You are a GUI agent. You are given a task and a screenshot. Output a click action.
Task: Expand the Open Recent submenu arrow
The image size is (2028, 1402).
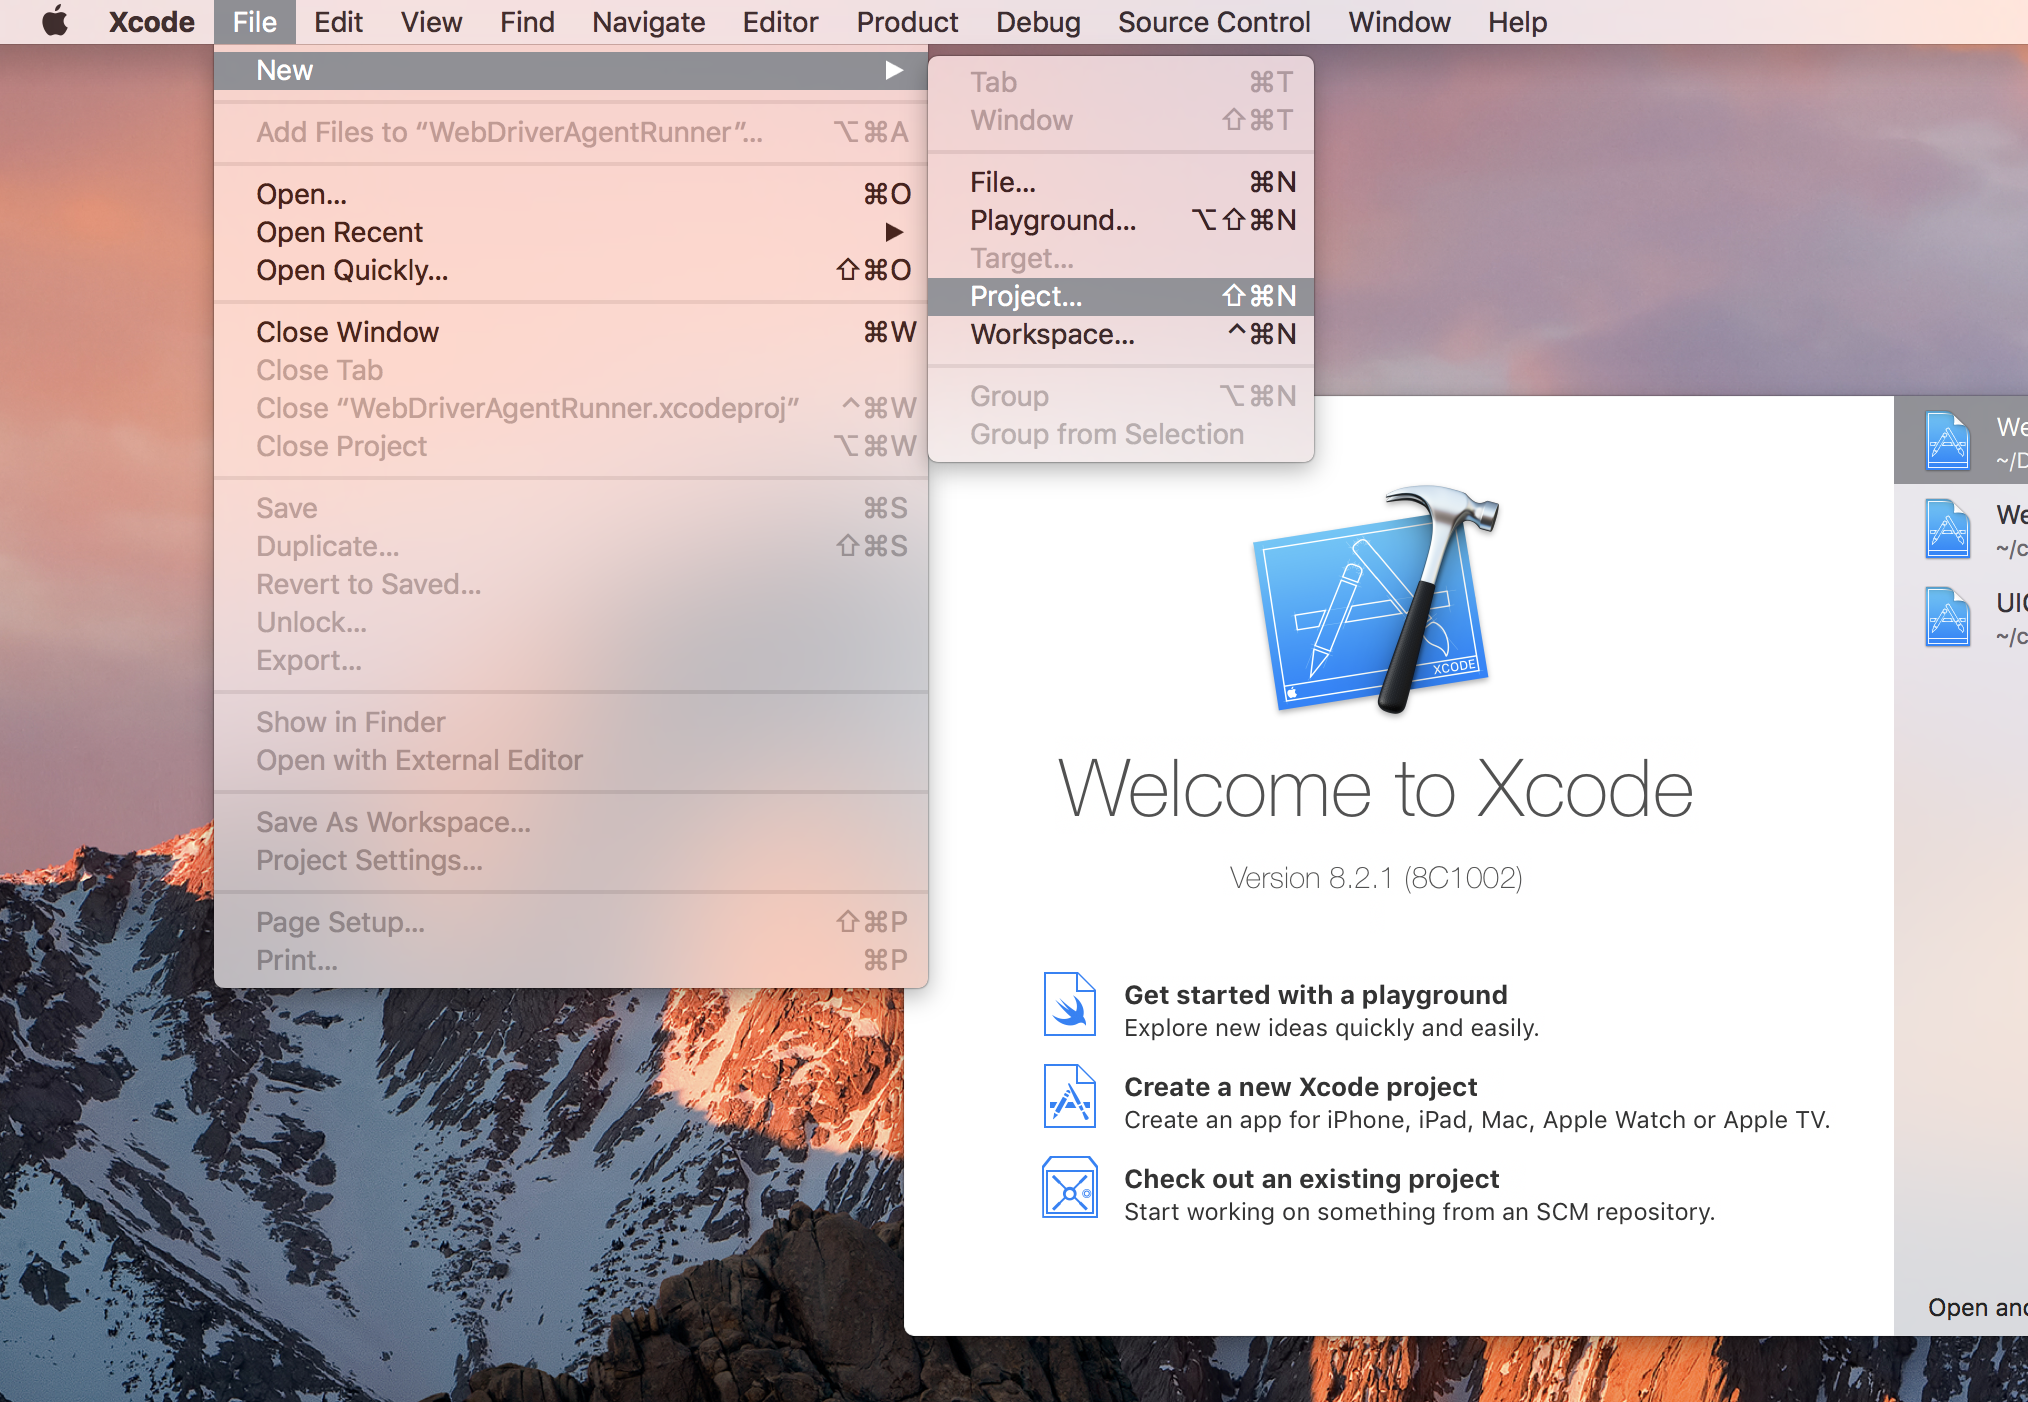(x=893, y=232)
